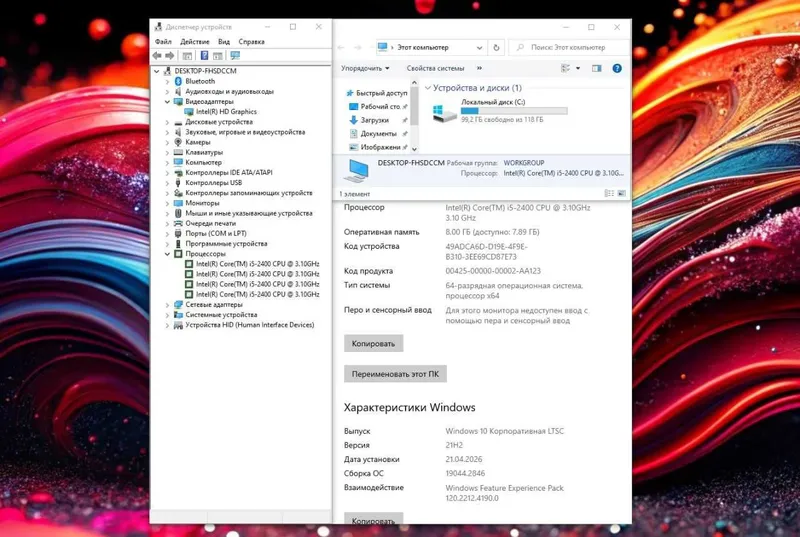The width and height of the screenshot is (800, 537).
Task: Click the Explorer back navigation arrow
Action: coord(341,47)
